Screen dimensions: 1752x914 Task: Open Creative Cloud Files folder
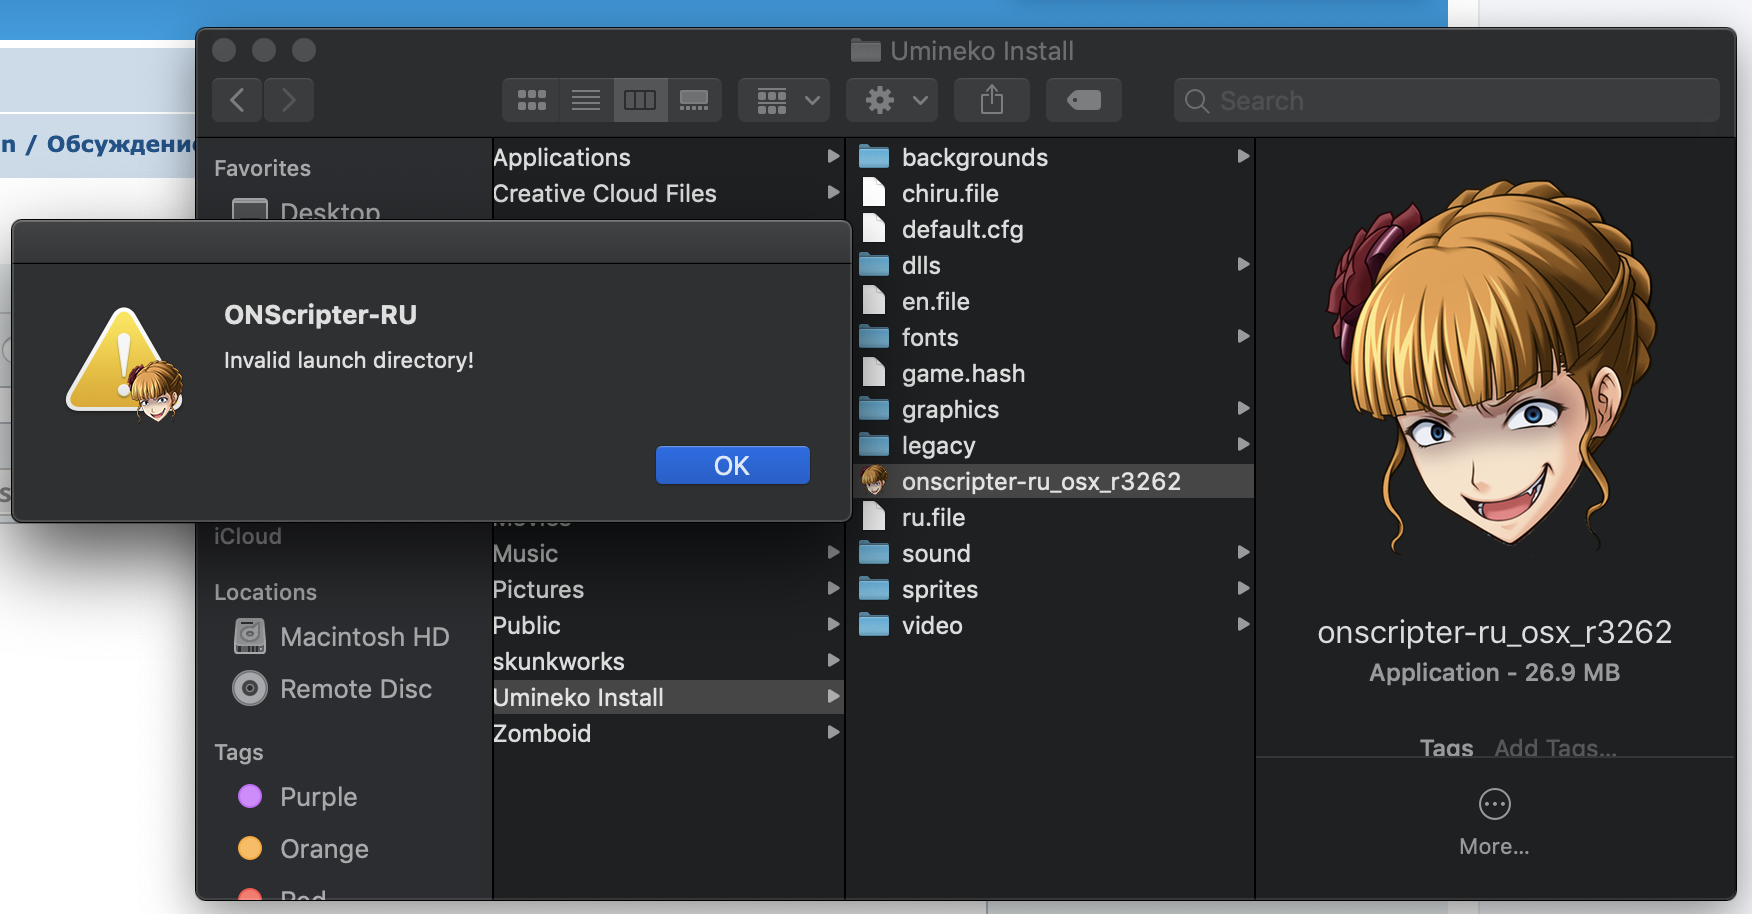tap(668, 193)
